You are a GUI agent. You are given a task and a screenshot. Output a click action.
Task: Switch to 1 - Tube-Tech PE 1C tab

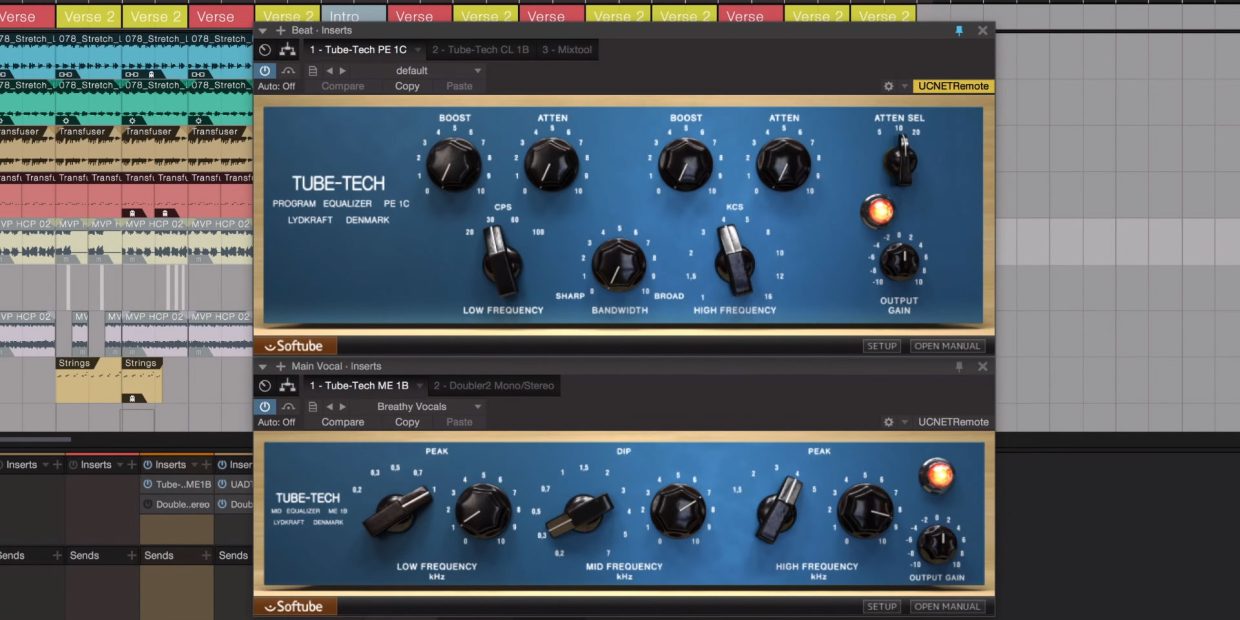[357, 50]
